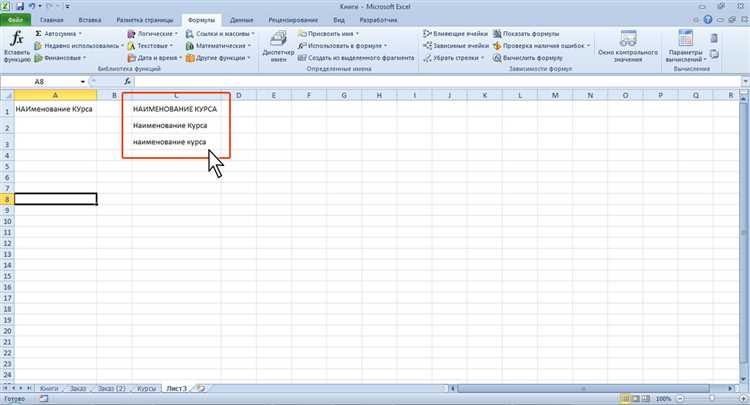
Task: Switch to the Разметка страницы tab
Action: click(x=145, y=20)
